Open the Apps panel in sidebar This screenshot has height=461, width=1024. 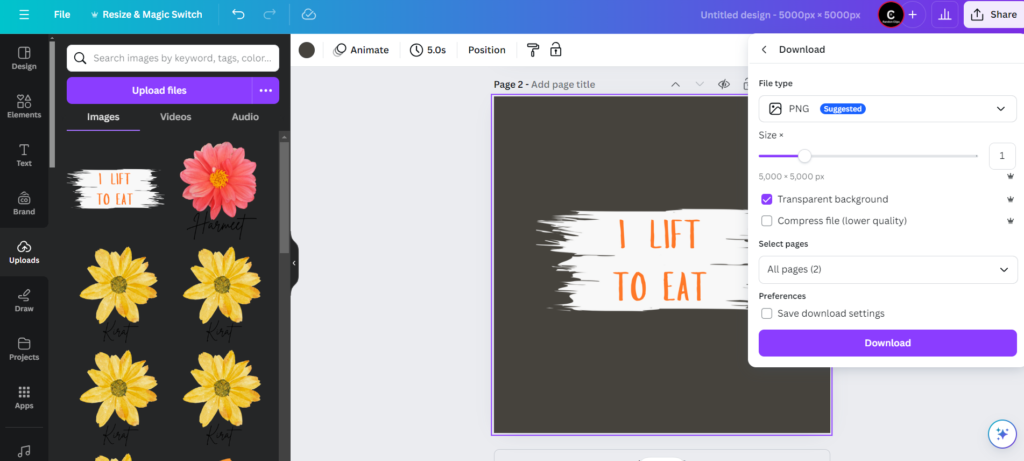pyautogui.click(x=24, y=397)
